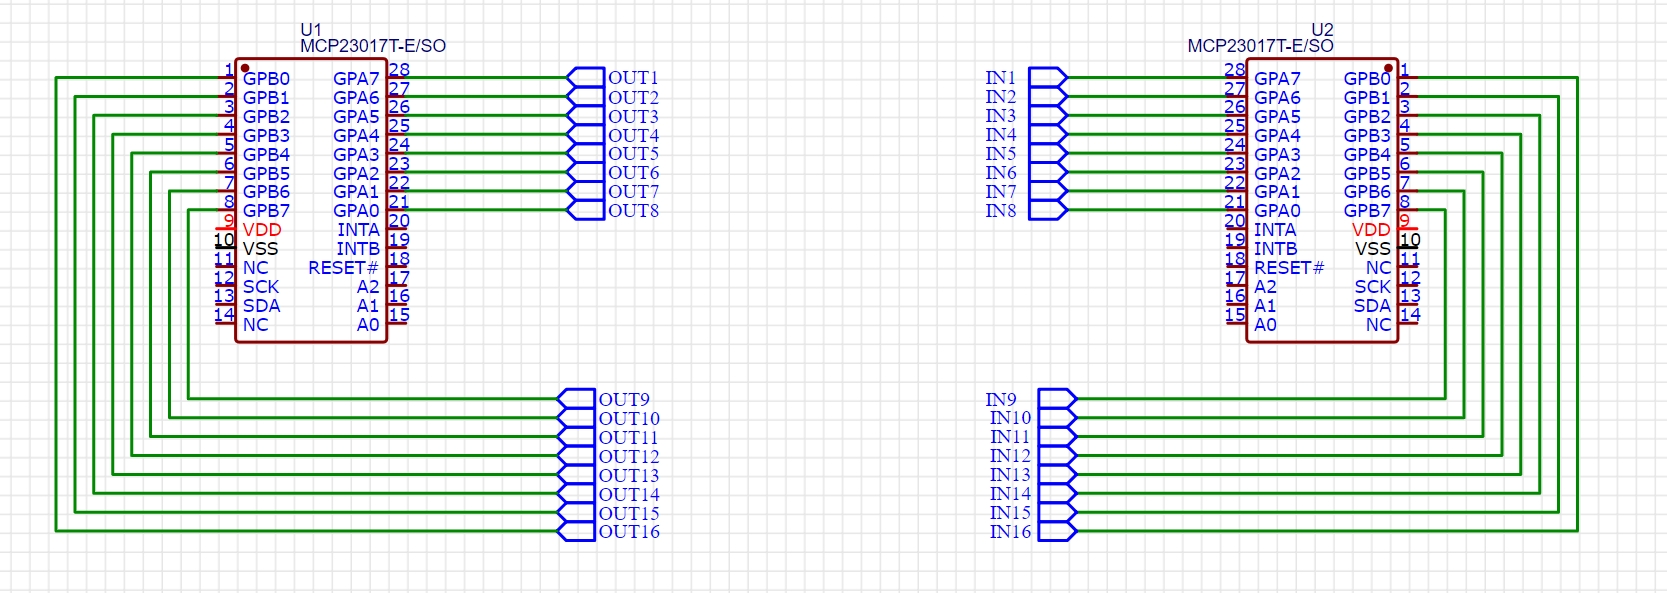Select the OUT5 net port symbol
This screenshot has height=593, width=1667.
586,154
